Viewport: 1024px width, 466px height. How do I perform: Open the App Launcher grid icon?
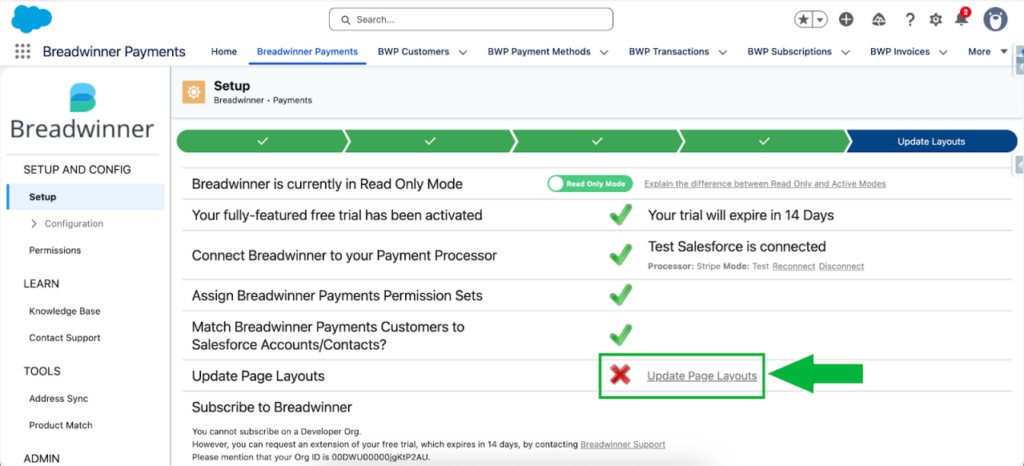point(22,52)
